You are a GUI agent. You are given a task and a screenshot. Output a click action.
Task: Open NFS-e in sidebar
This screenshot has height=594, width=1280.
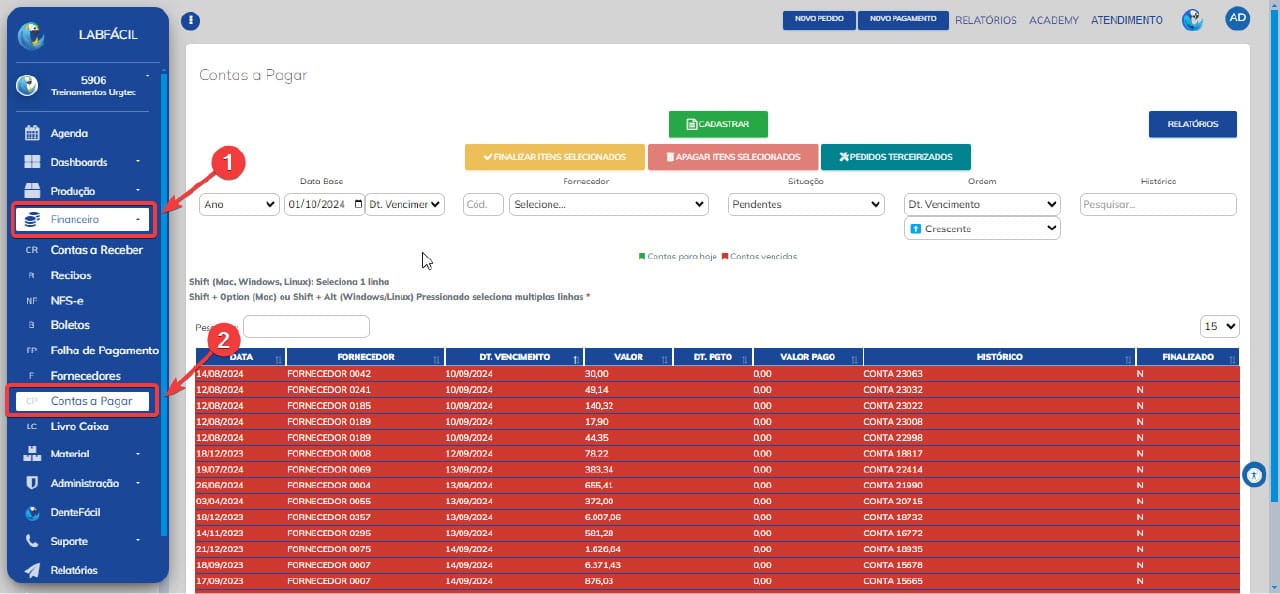67,300
